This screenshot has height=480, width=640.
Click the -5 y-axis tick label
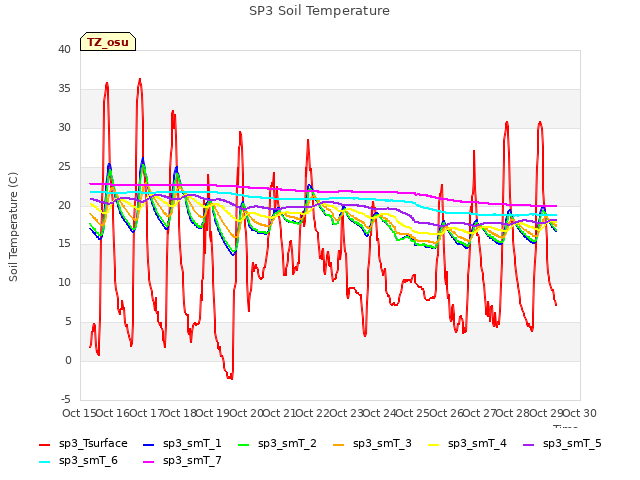[x=66, y=400]
